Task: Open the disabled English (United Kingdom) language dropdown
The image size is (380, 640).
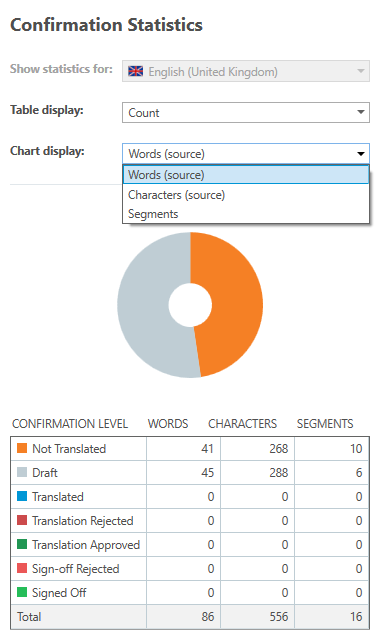Action: (246, 71)
